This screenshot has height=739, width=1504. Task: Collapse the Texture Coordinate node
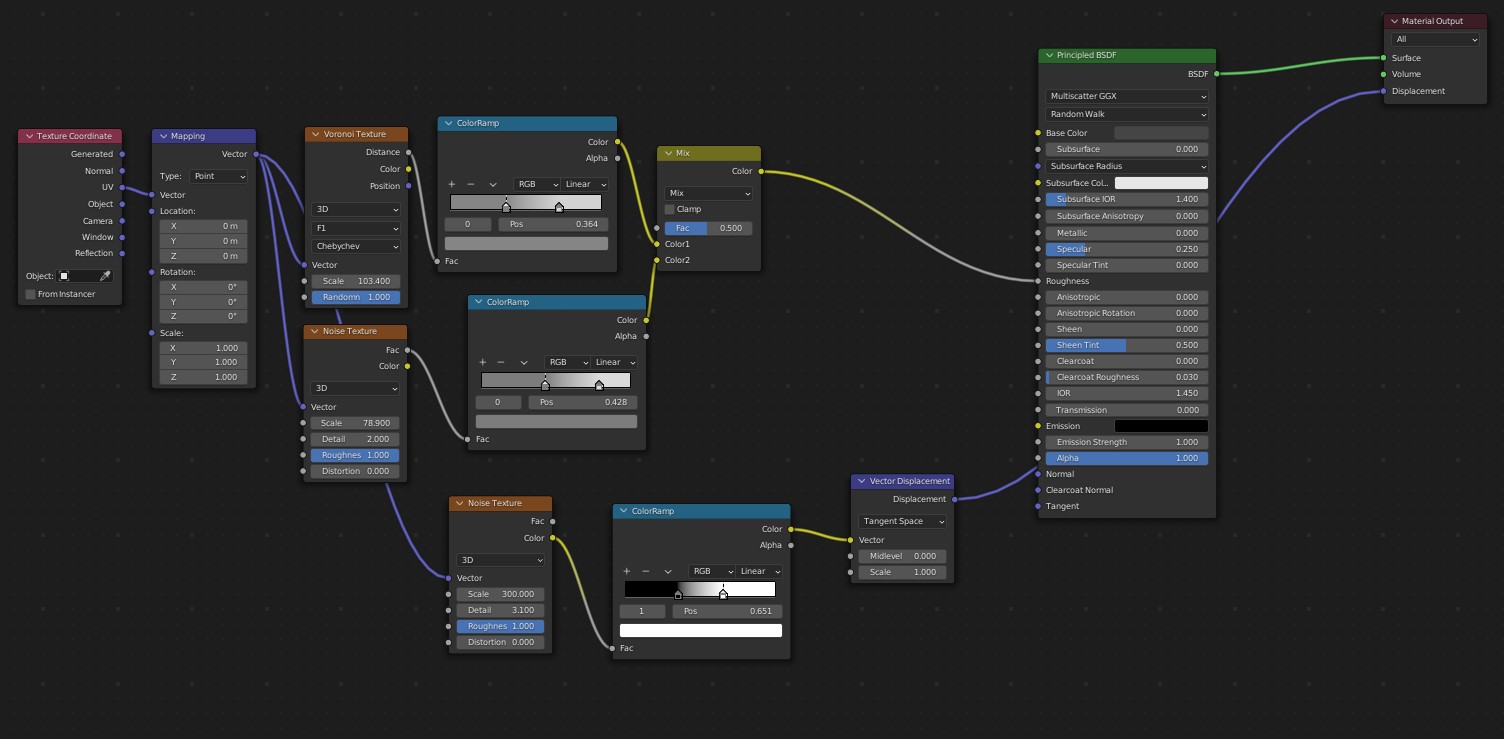28,136
